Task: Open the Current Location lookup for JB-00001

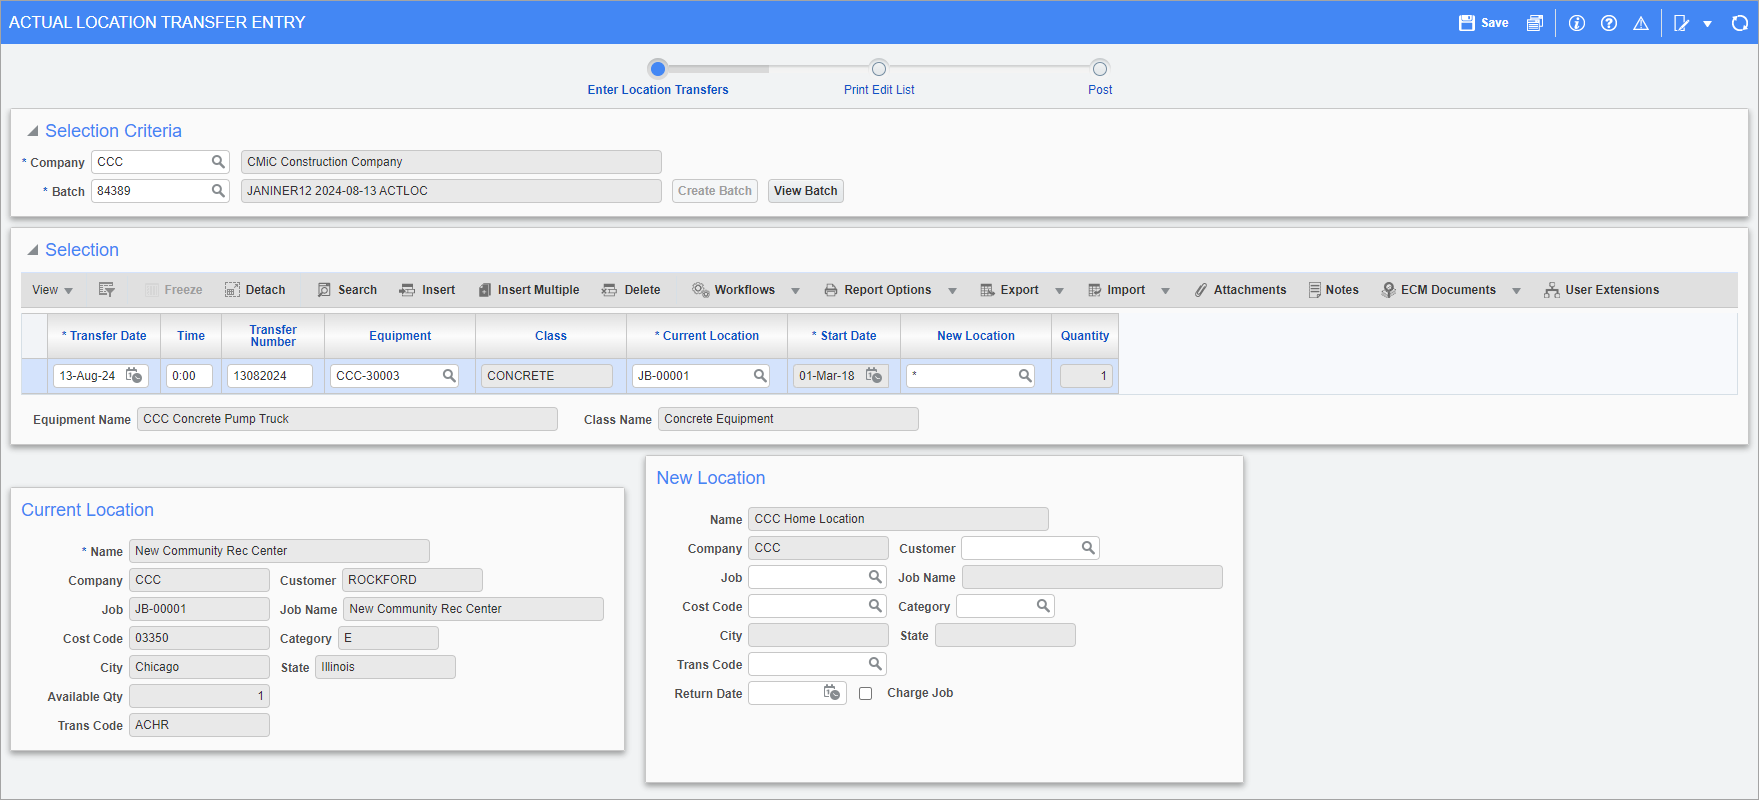Action: (760, 376)
